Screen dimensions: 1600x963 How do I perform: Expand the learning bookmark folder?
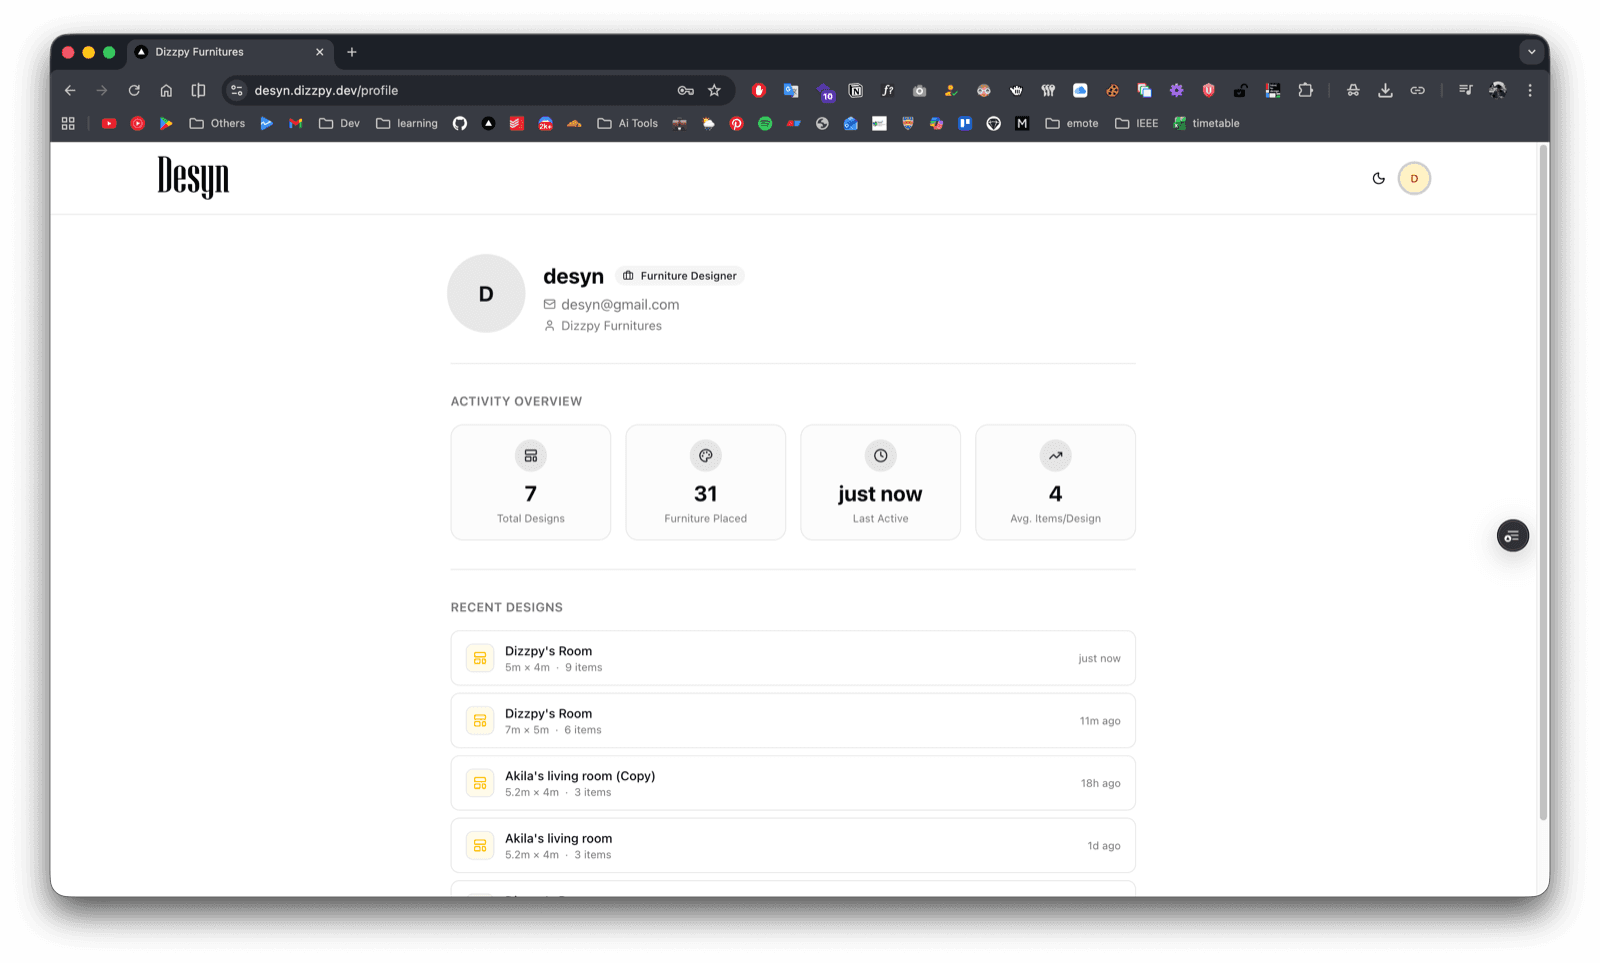pos(407,123)
